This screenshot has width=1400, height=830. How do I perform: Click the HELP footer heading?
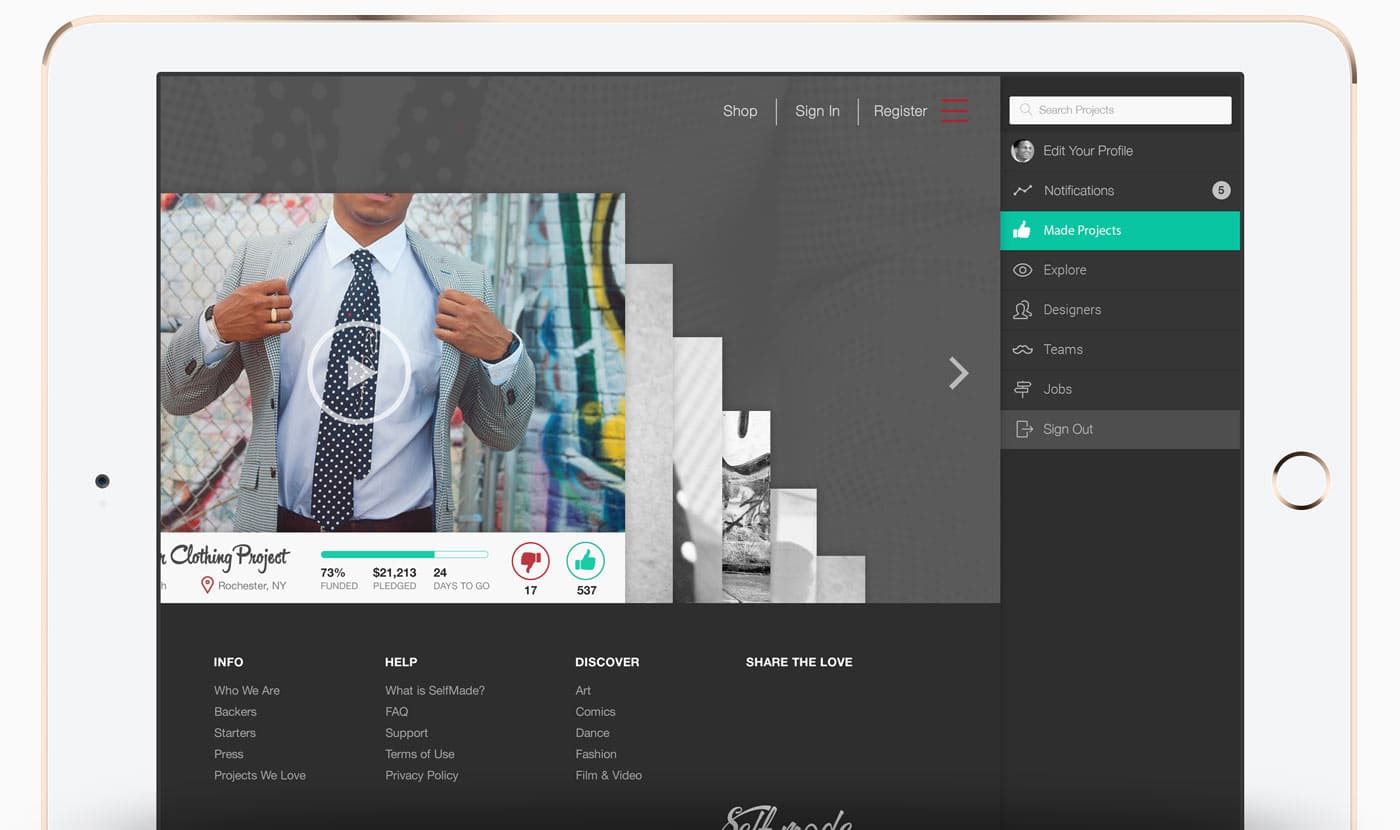pyautogui.click(x=401, y=662)
